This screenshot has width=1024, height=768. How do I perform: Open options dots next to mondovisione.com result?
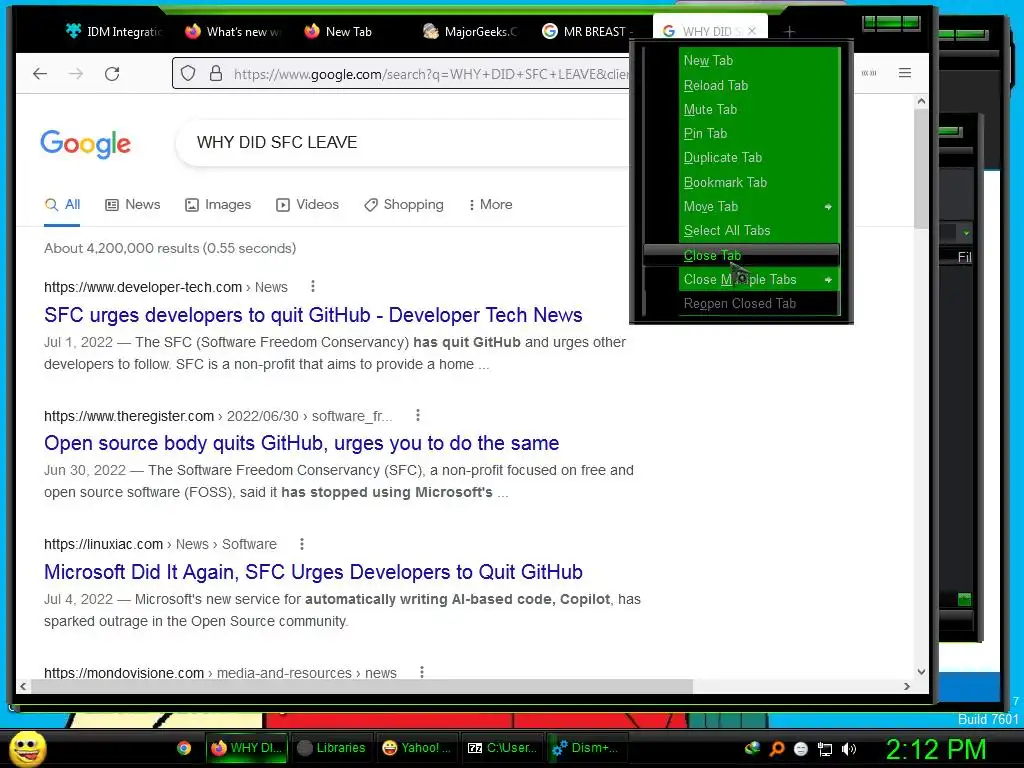click(x=422, y=671)
